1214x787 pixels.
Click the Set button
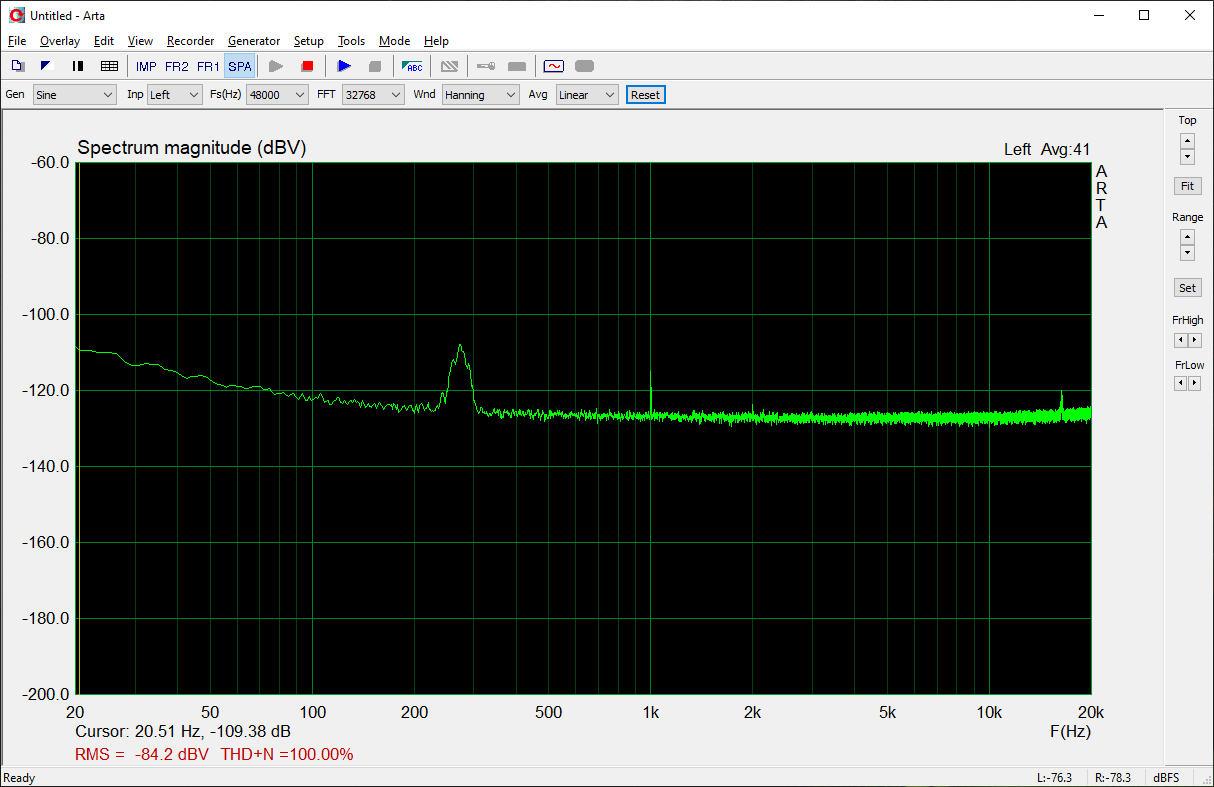click(1187, 288)
